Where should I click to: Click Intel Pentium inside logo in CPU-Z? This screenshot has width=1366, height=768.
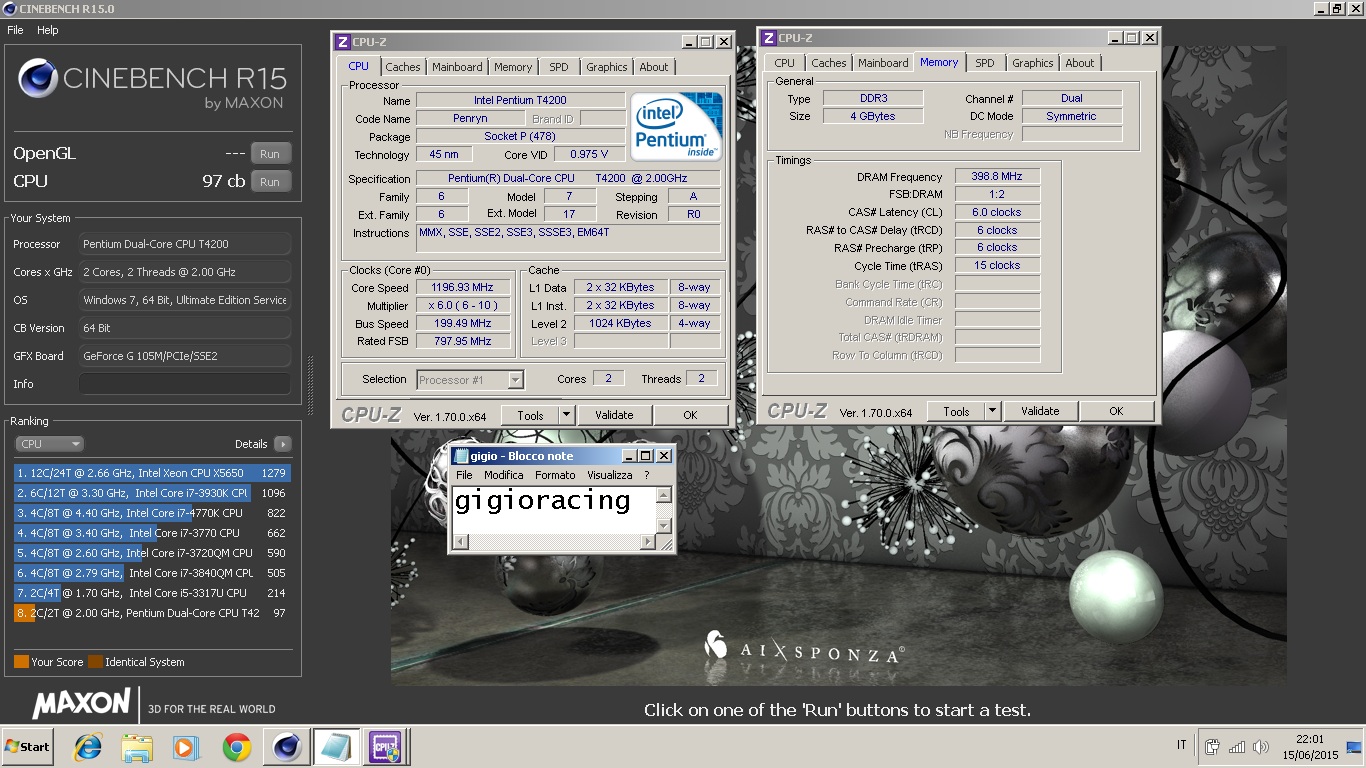click(x=677, y=126)
